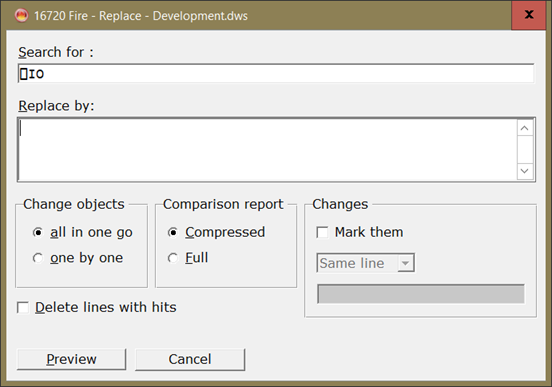This screenshot has width=552, height=387.
Task: Click the Preview button
Action: coord(71,359)
